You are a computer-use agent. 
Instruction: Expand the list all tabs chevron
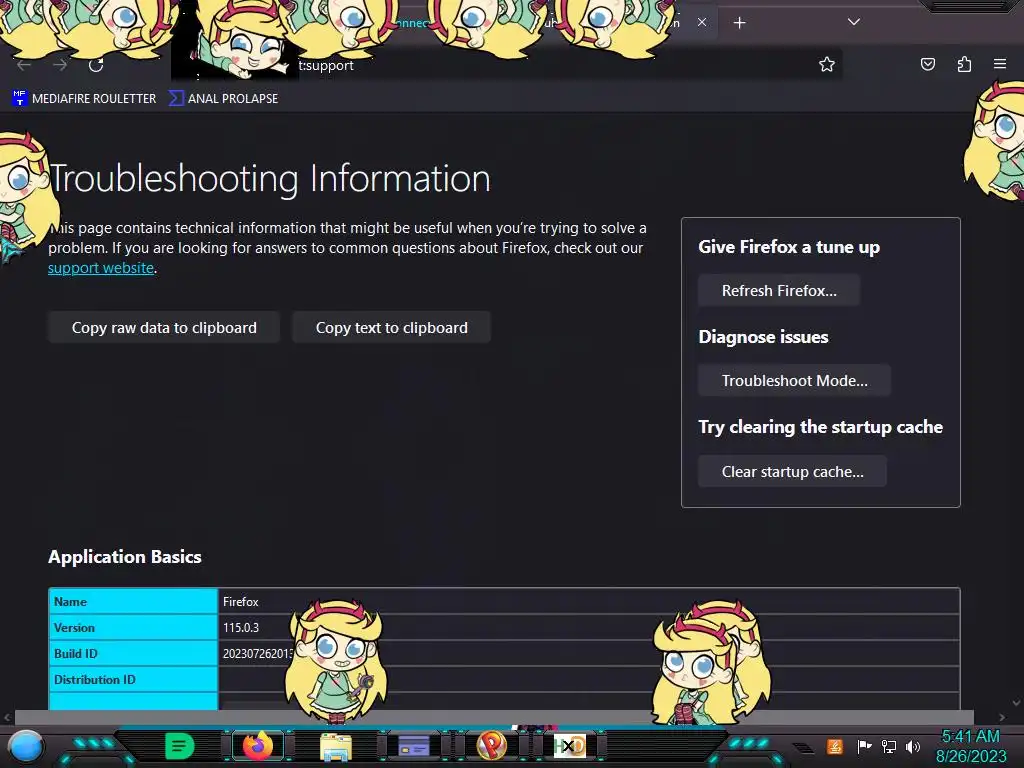tap(854, 22)
